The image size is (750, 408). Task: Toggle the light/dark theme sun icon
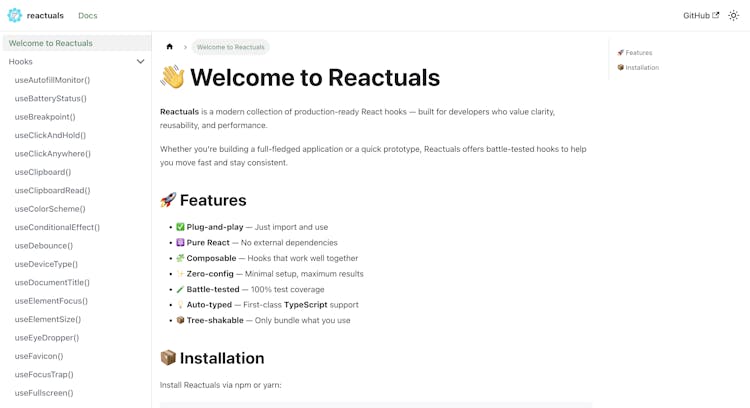point(733,15)
